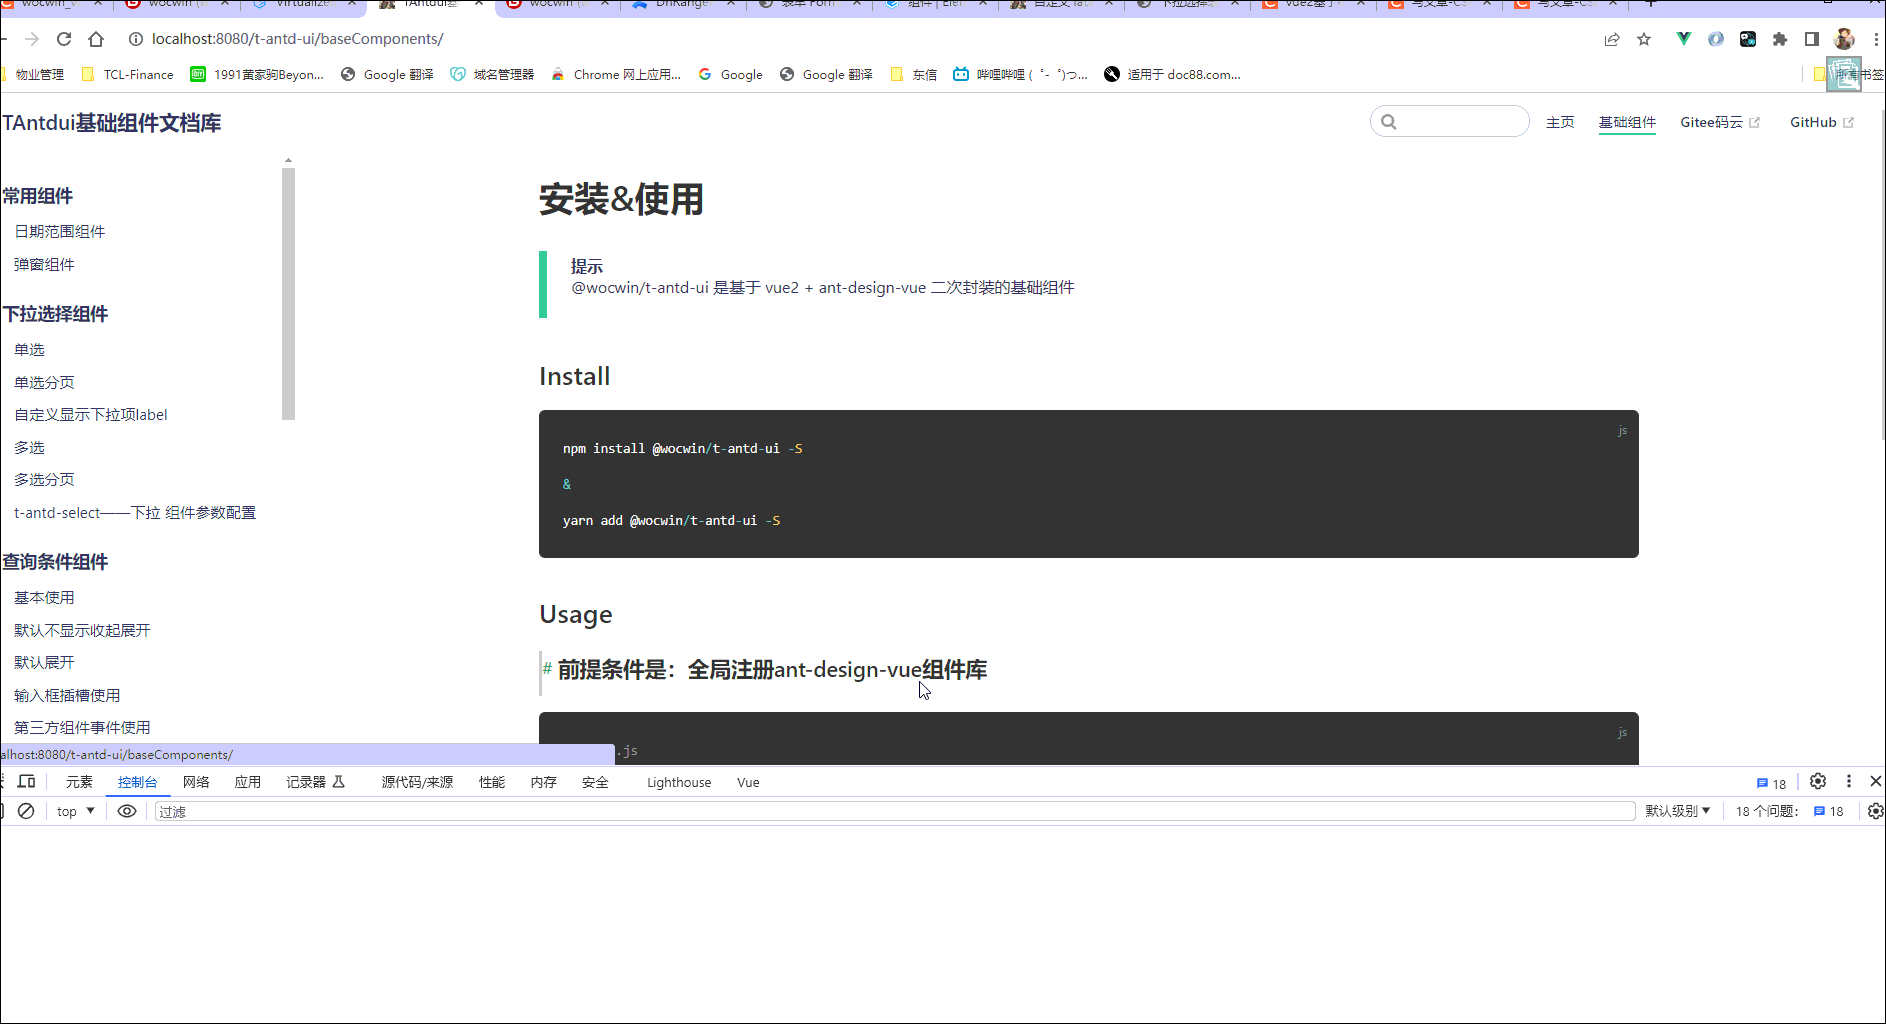1886x1024 pixels.
Task: Open the DevTools three-dot options menu
Action: [x=1849, y=782]
